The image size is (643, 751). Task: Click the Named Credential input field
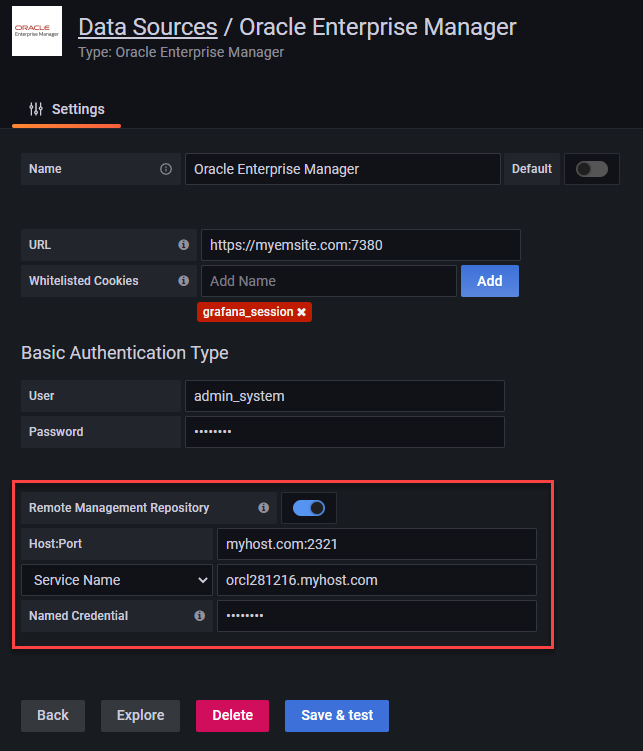[x=377, y=616]
